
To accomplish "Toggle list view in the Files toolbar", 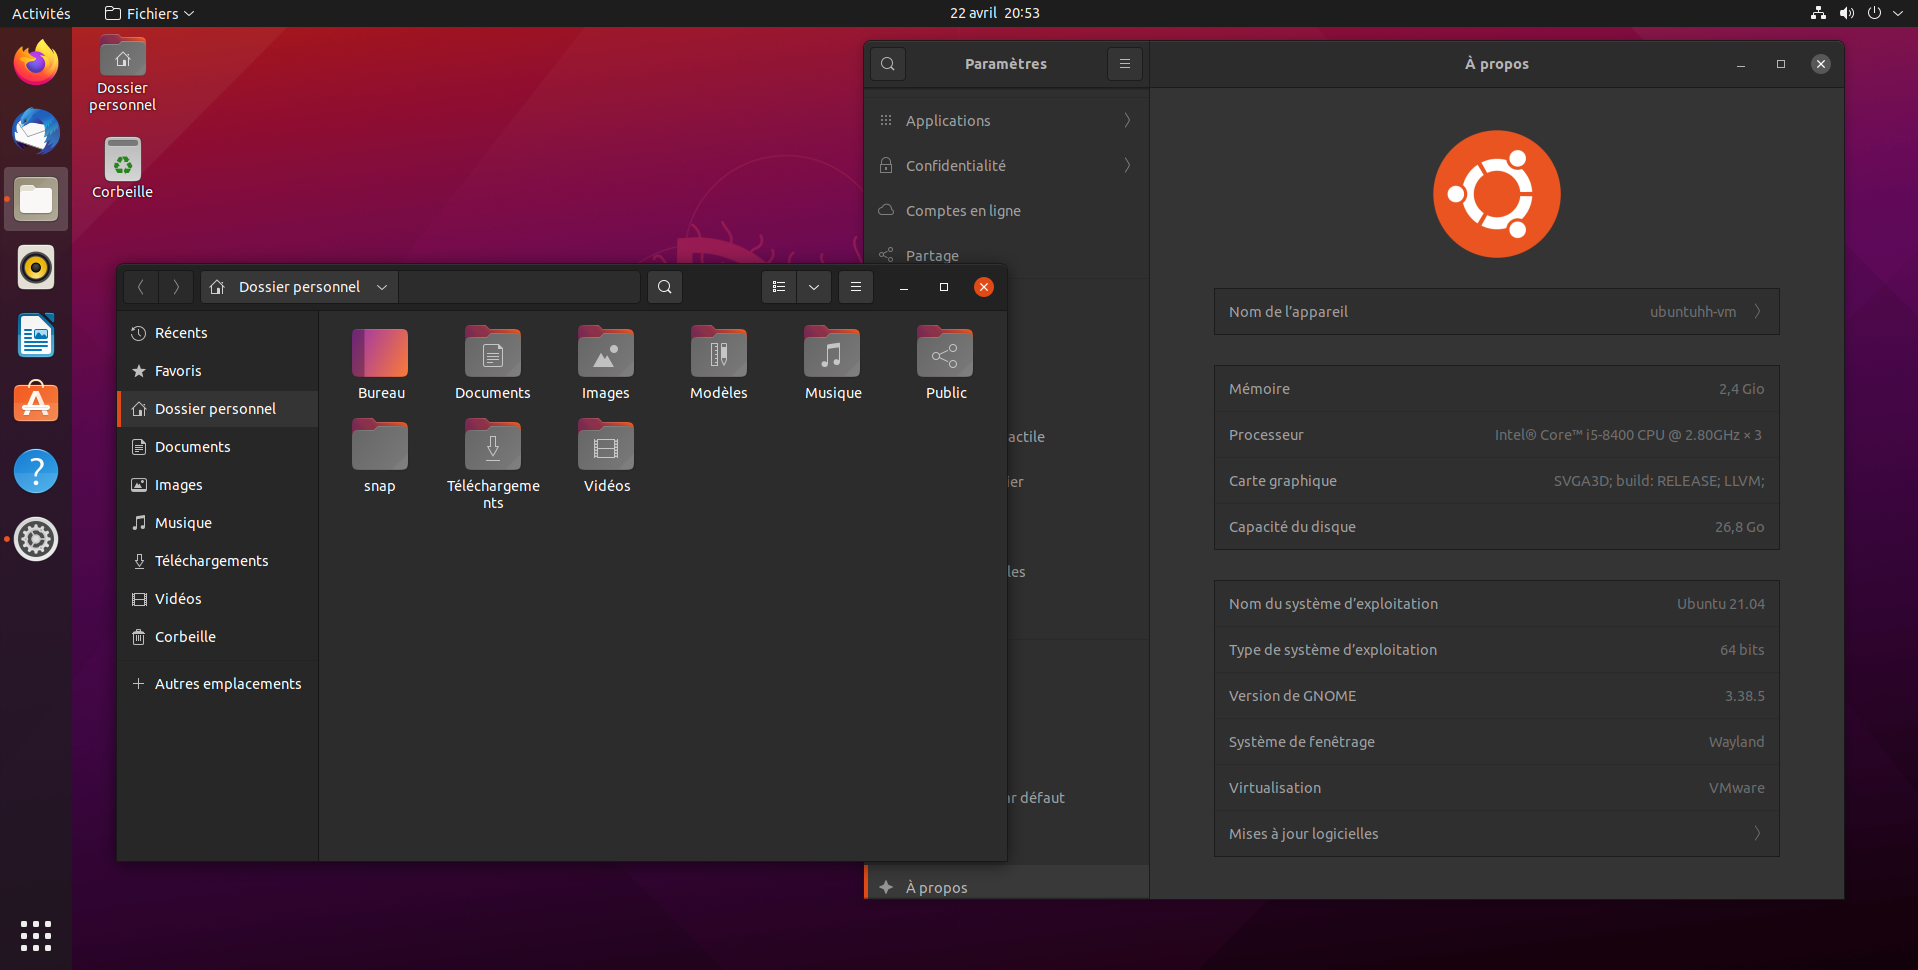I will pyautogui.click(x=779, y=287).
